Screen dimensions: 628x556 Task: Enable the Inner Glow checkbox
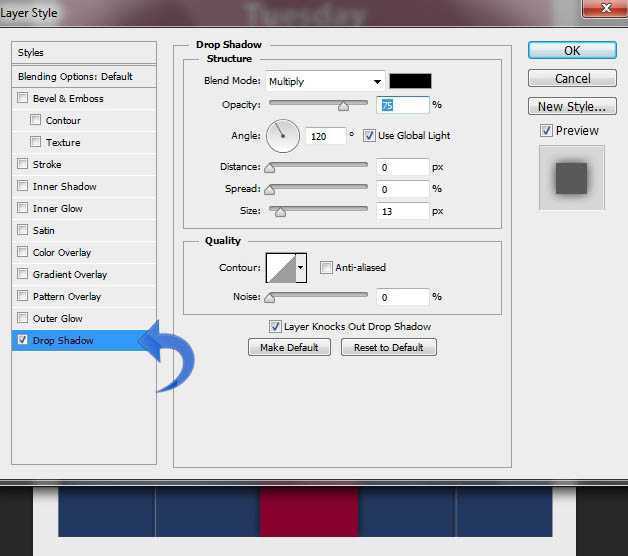coord(22,208)
